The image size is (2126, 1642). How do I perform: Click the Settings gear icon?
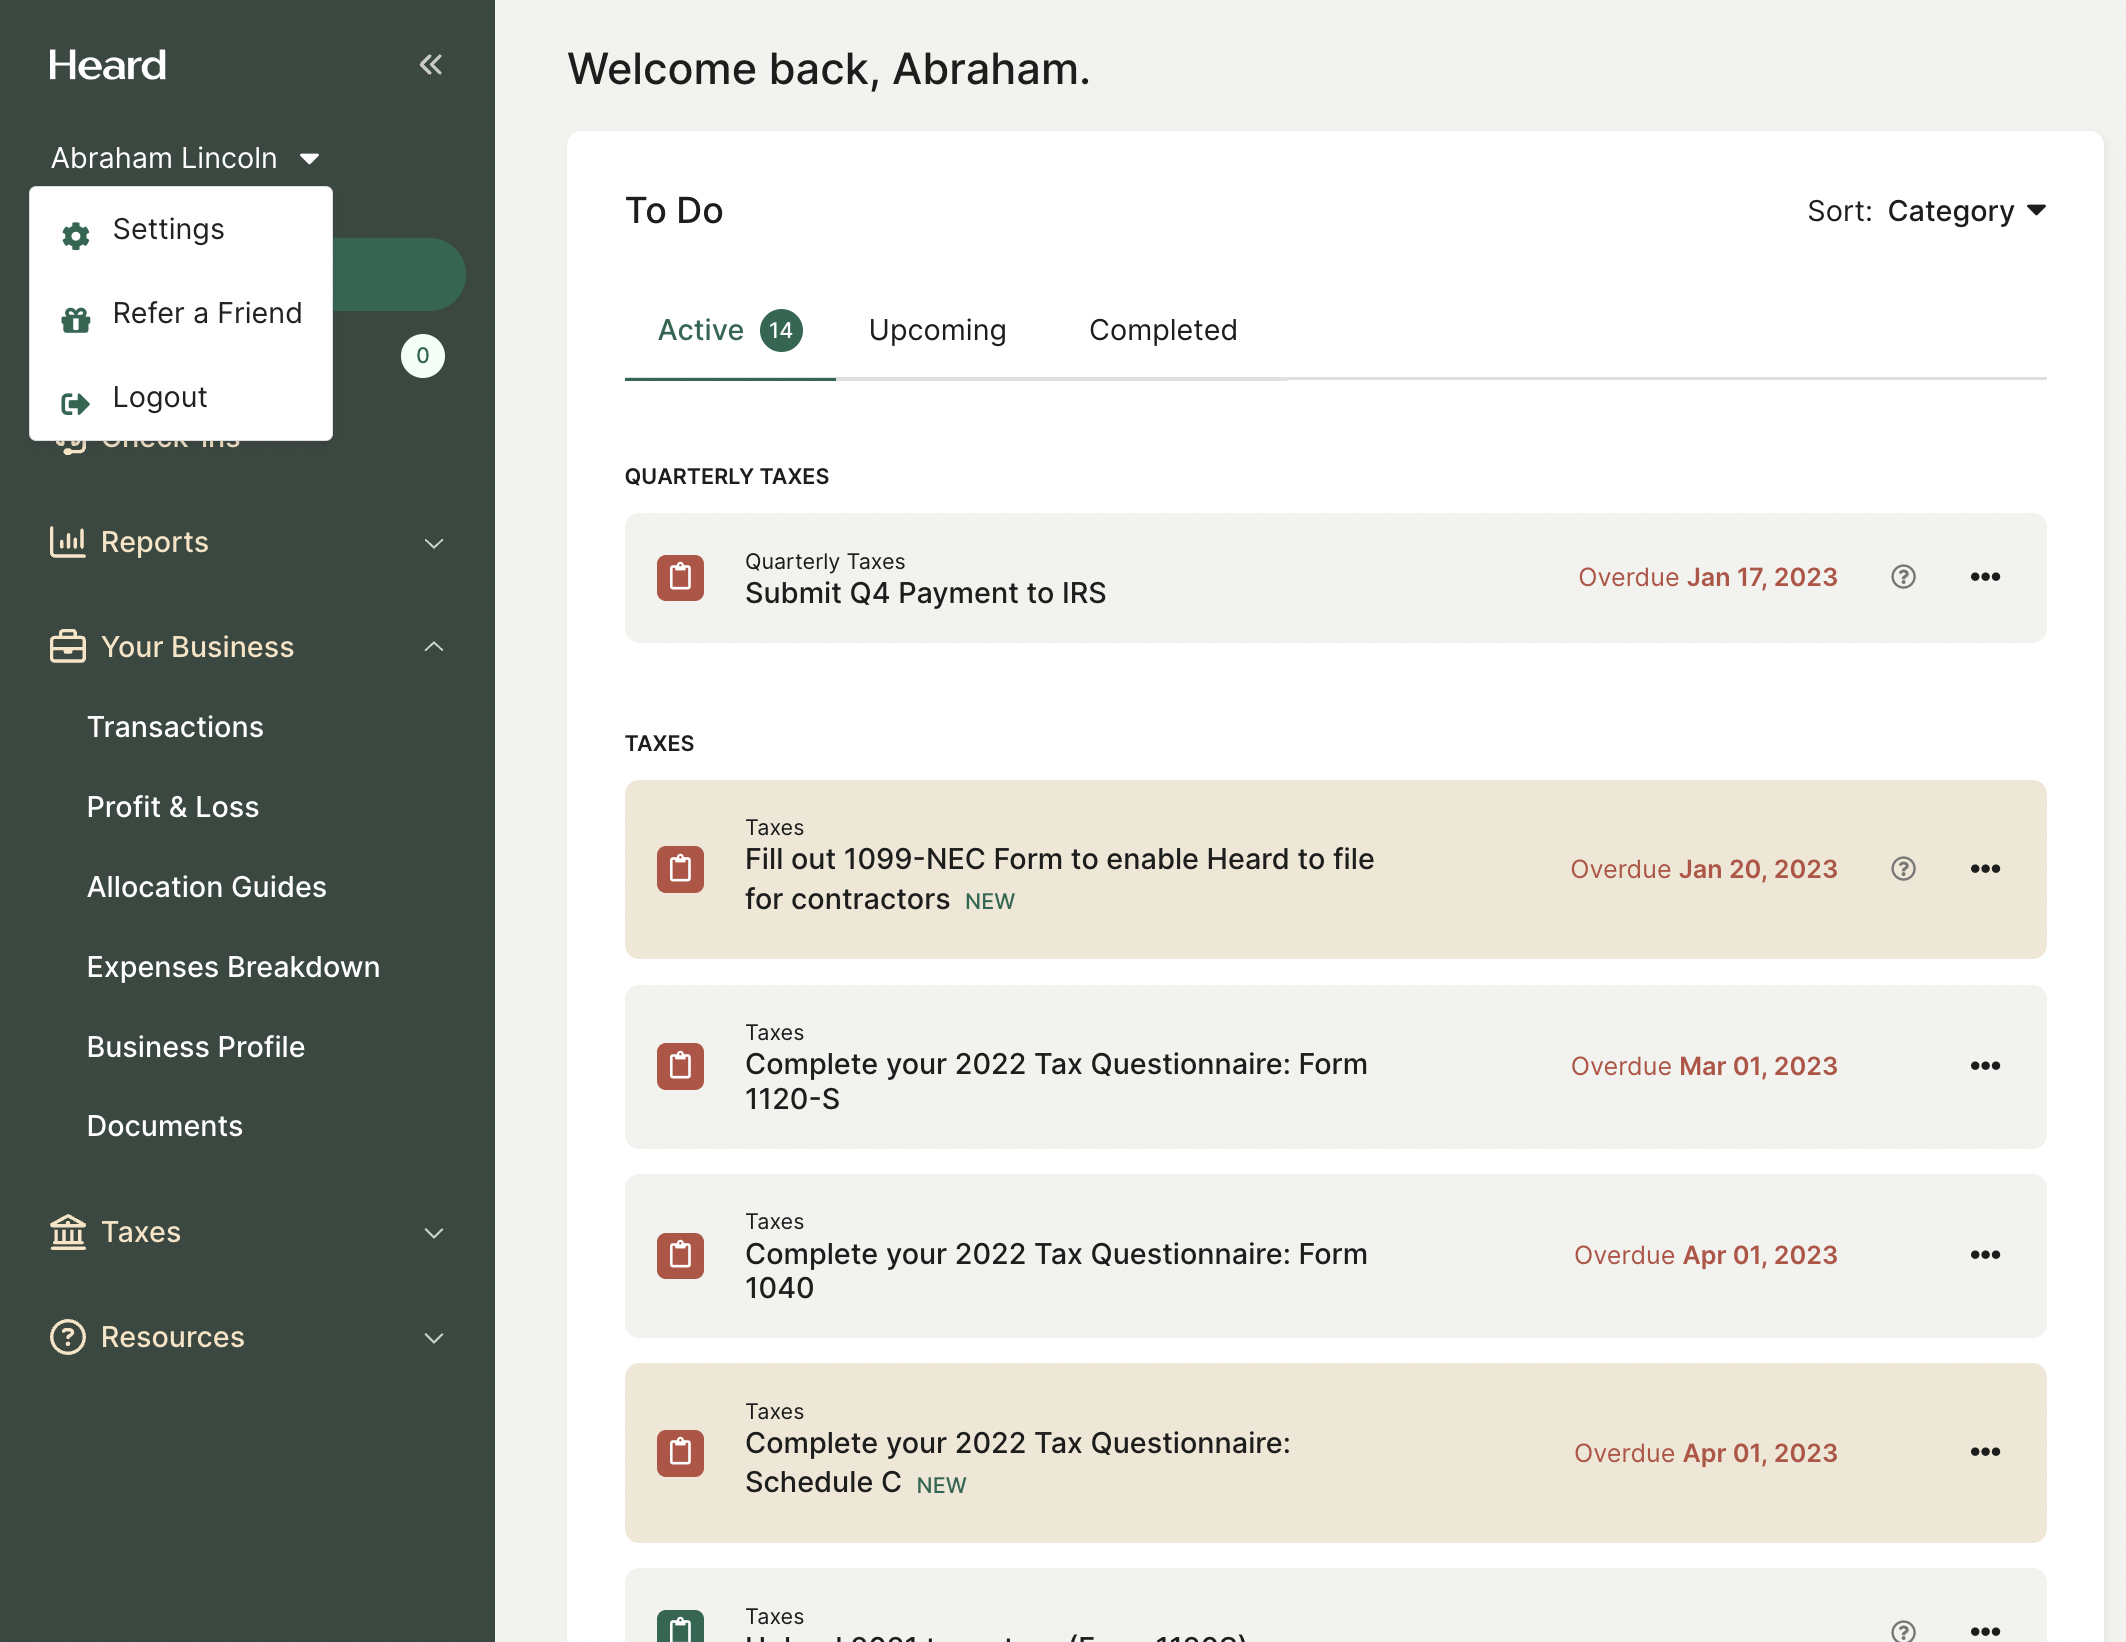click(76, 234)
